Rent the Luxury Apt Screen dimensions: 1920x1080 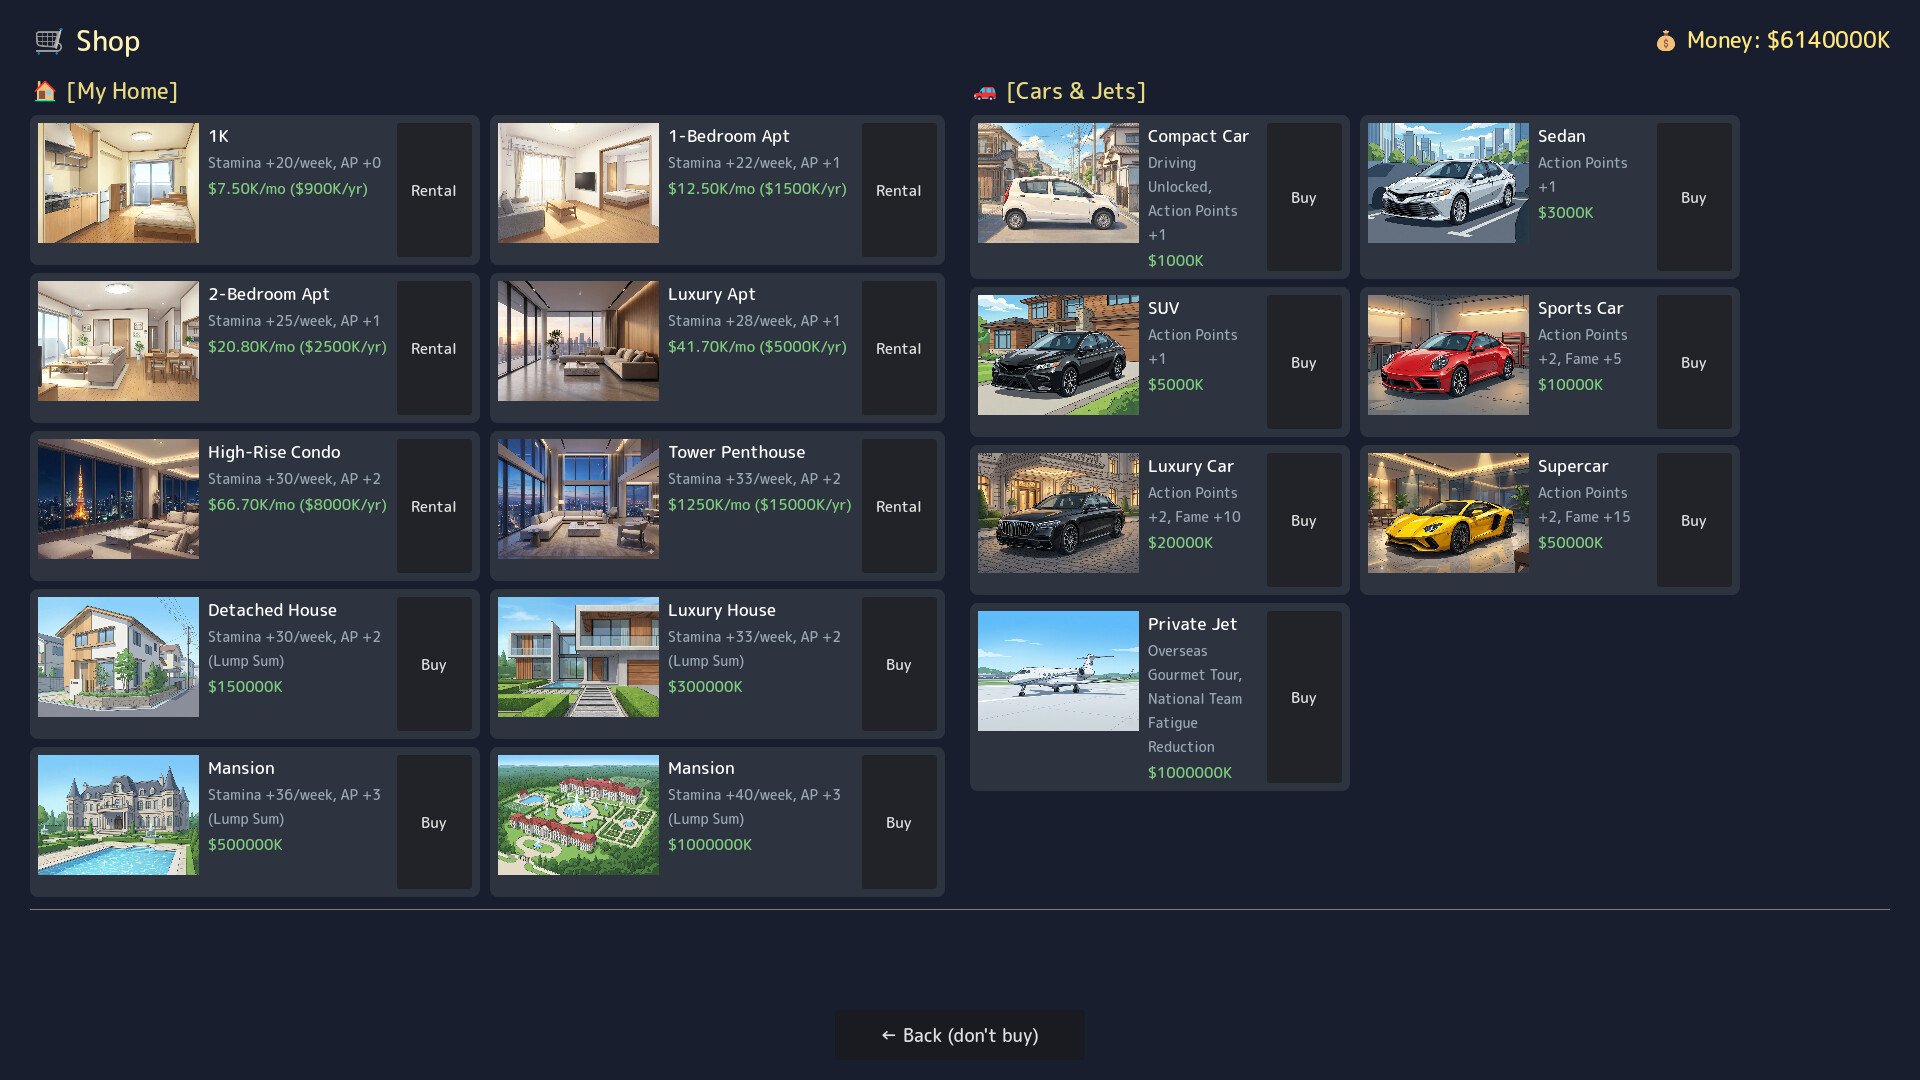[898, 348]
